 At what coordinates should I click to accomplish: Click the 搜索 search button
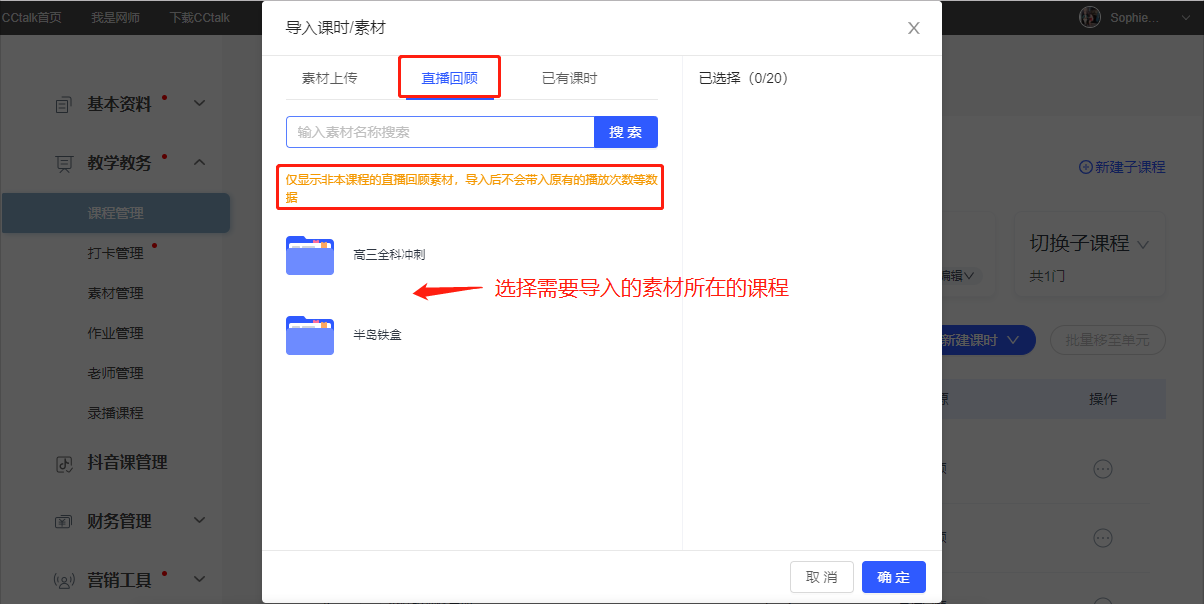626,131
